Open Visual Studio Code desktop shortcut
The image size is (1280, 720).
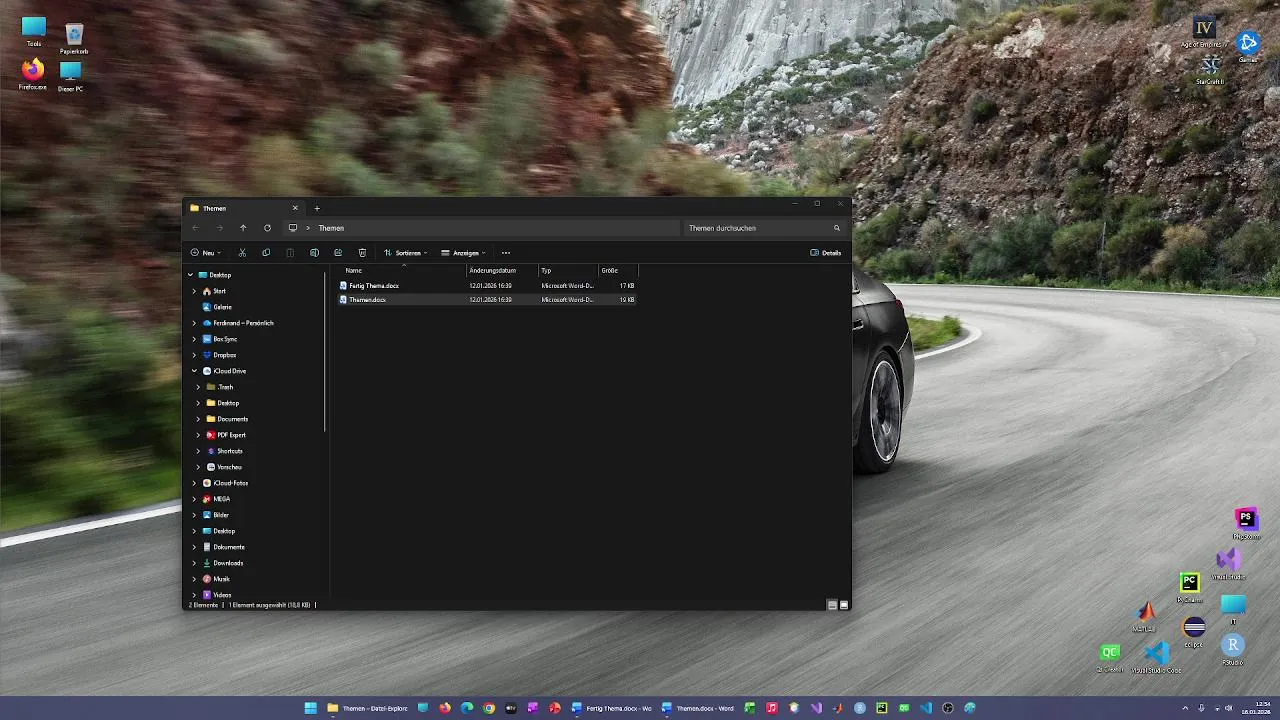click(1156, 657)
